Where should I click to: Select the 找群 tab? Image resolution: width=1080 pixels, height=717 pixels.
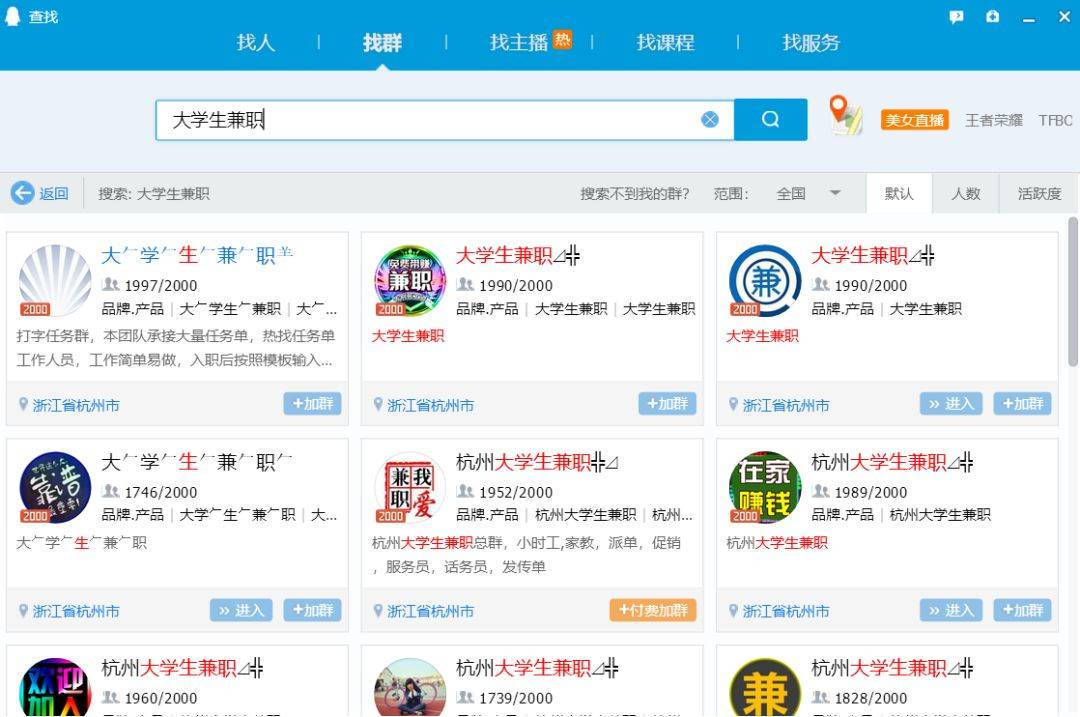pos(382,43)
